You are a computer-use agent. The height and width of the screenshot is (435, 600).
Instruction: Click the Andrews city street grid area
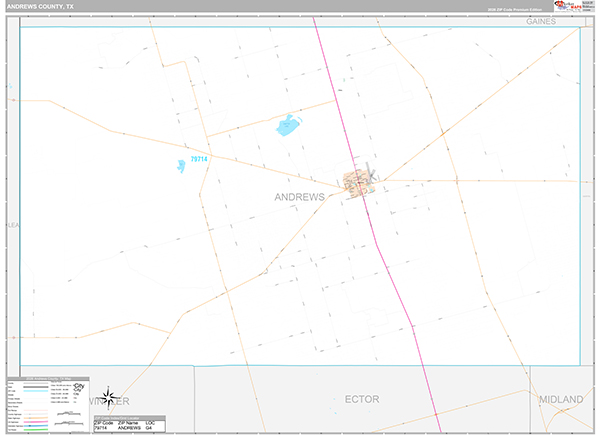coord(359,184)
